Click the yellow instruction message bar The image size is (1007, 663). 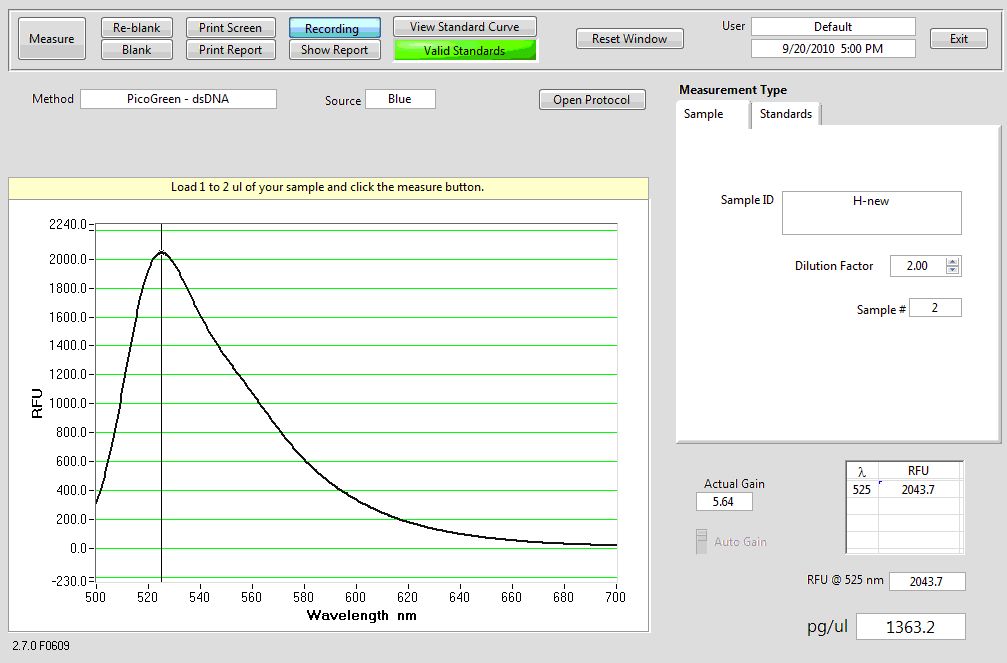[x=328, y=188]
